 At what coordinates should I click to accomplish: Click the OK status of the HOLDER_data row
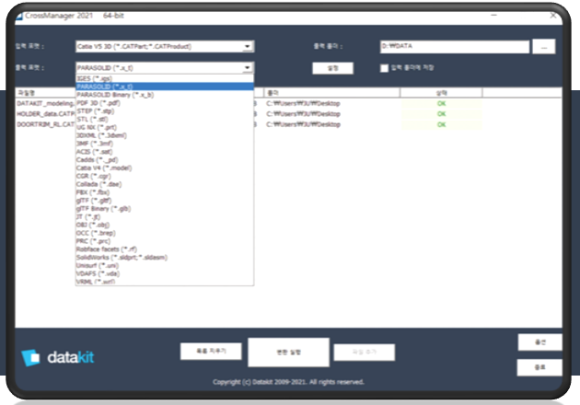441,114
